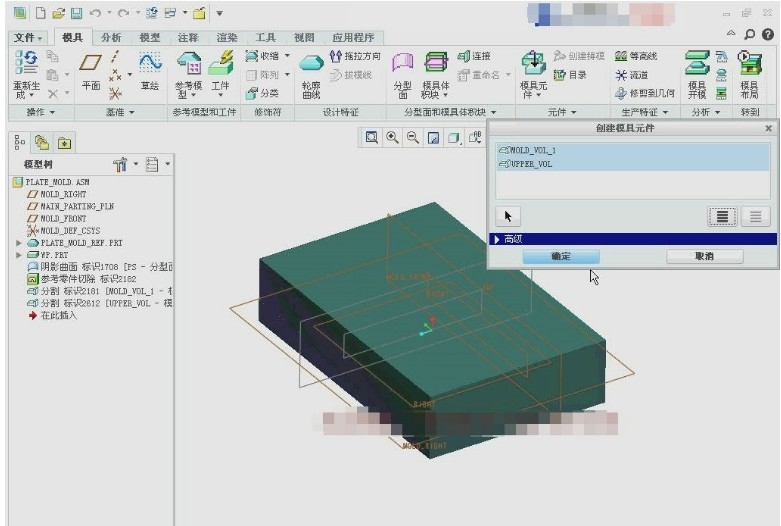Click the Redo arrow icon
Screen dimensions: 781x526
123,13
